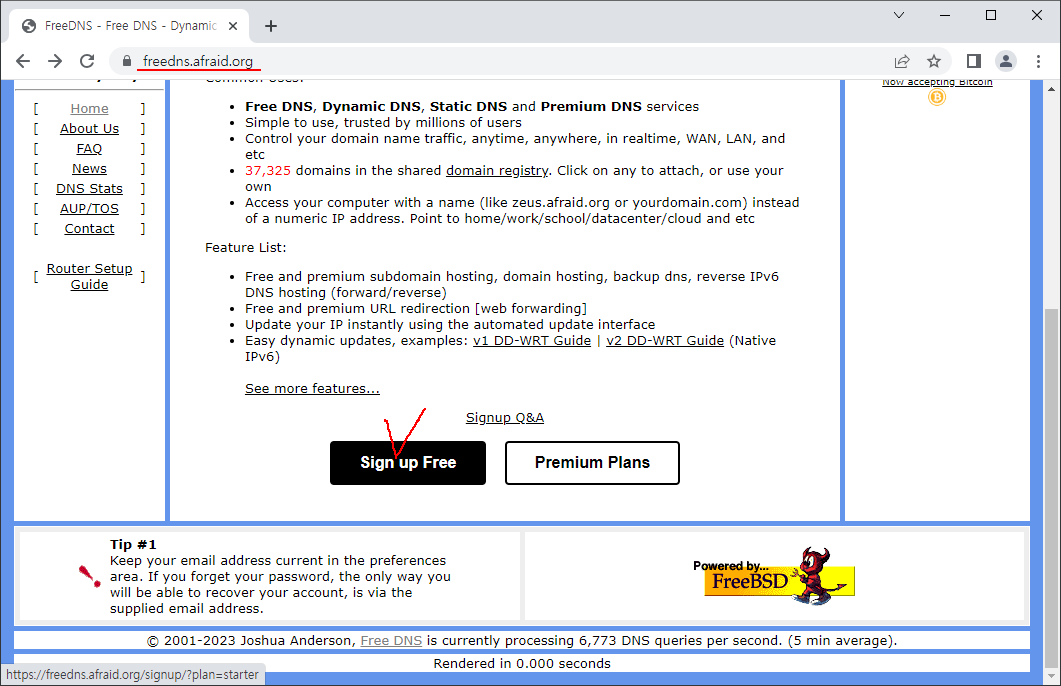Share this page icon in address bar

click(x=902, y=62)
